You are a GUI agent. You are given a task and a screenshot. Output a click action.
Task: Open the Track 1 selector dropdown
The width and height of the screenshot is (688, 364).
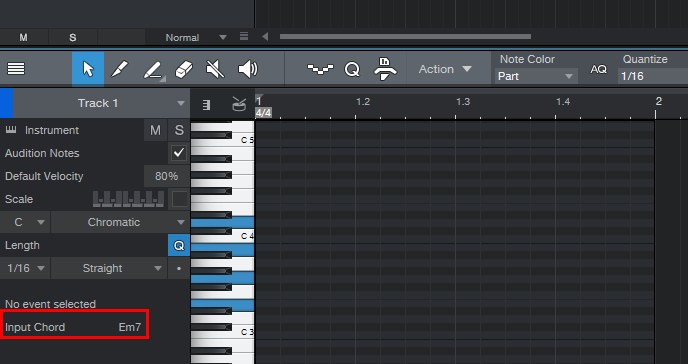[x=102, y=103]
